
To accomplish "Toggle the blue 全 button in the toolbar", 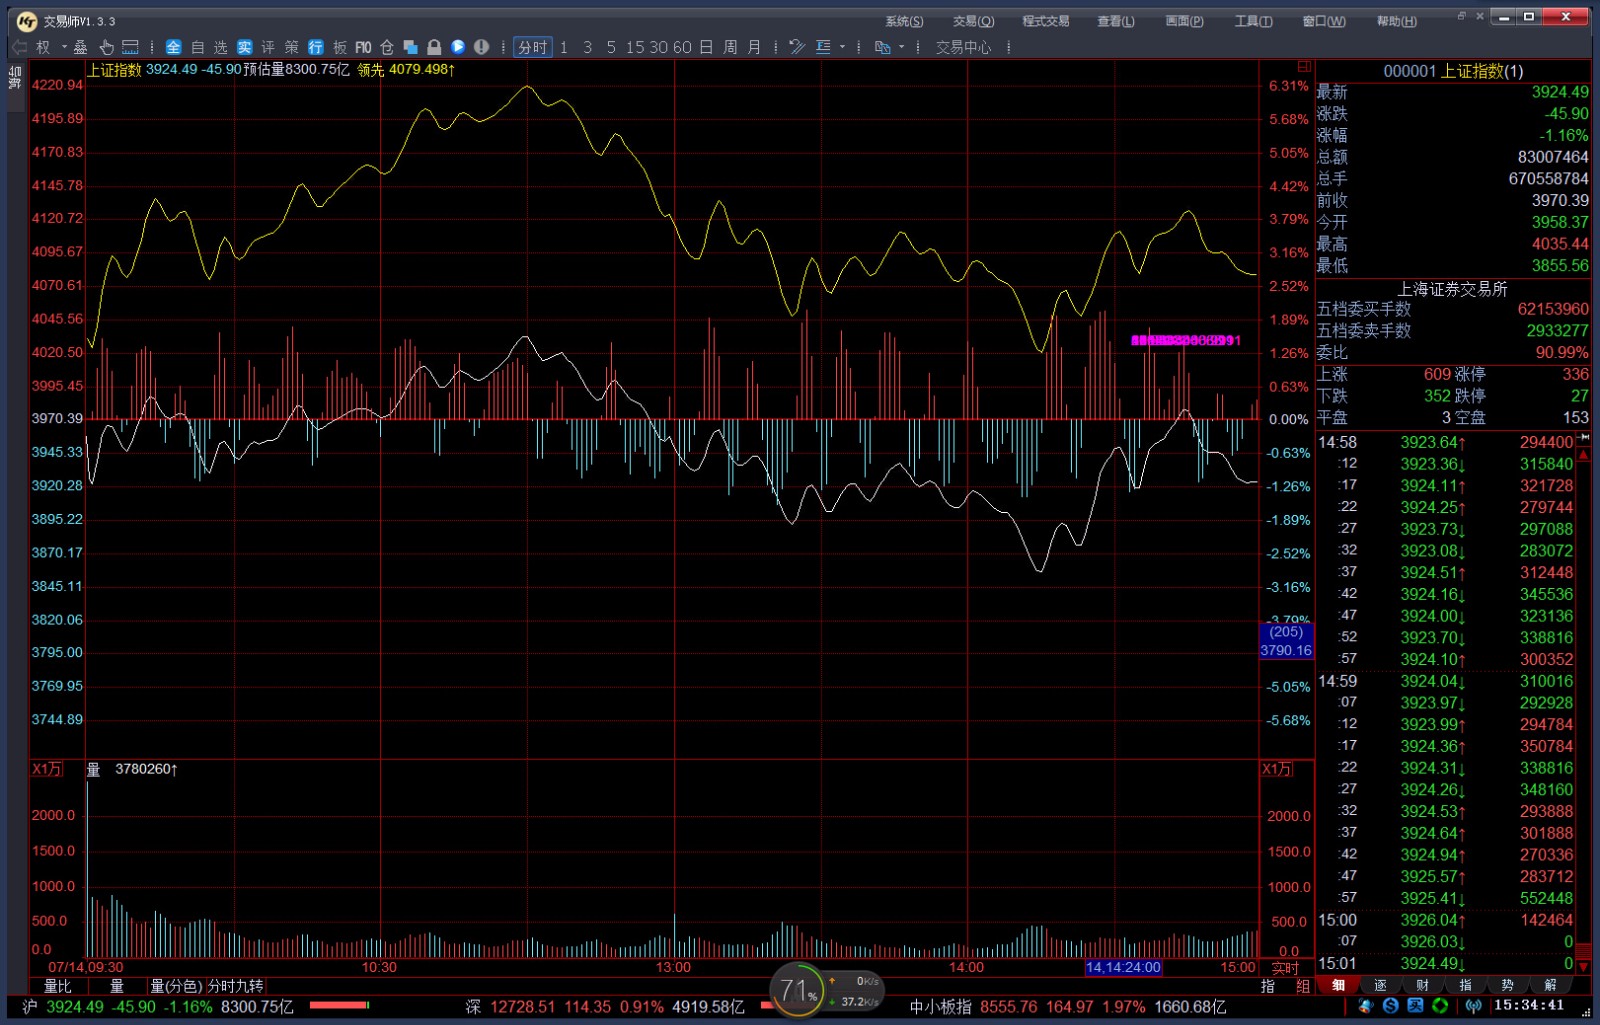I will coord(173,47).
